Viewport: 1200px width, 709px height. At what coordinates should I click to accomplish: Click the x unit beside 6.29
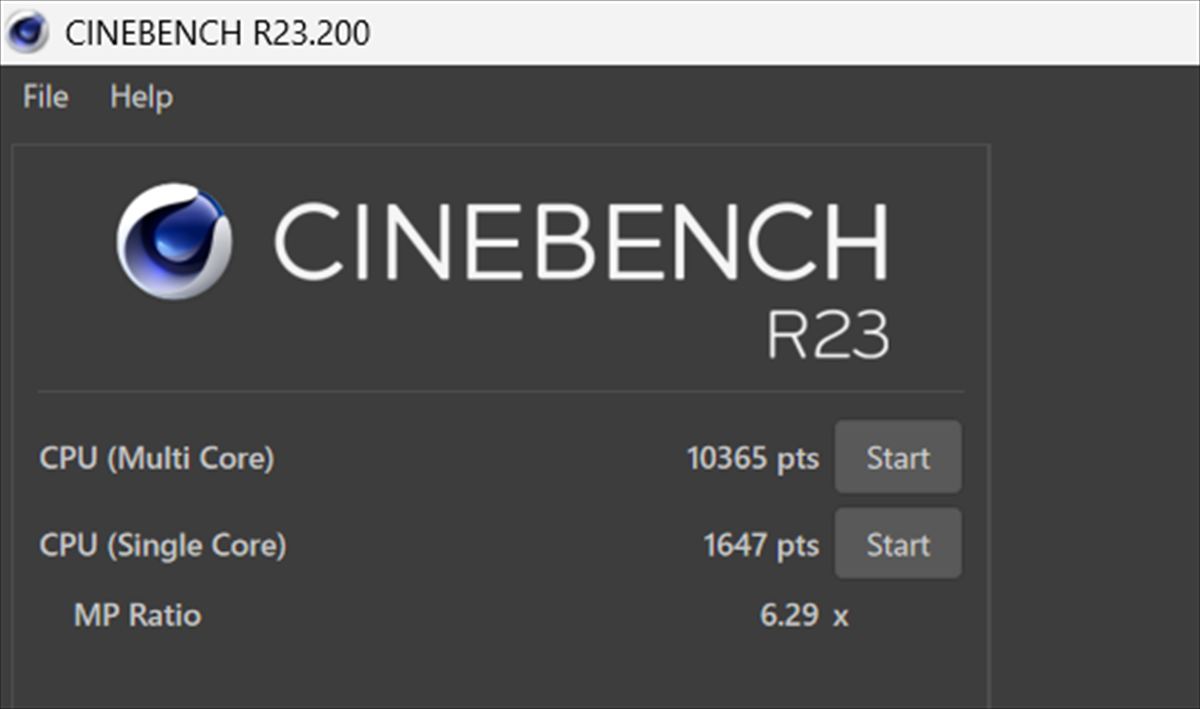click(x=841, y=616)
